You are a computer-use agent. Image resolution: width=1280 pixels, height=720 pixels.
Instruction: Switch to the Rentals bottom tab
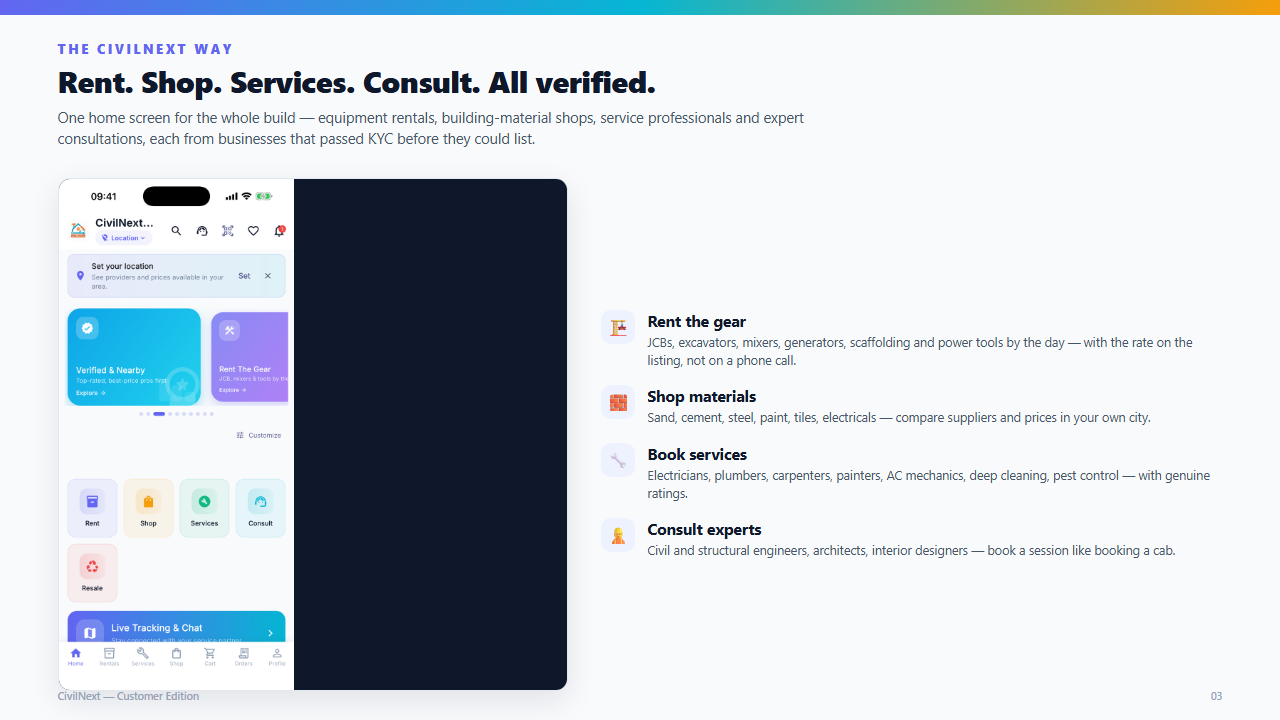[x=109, y=656]
